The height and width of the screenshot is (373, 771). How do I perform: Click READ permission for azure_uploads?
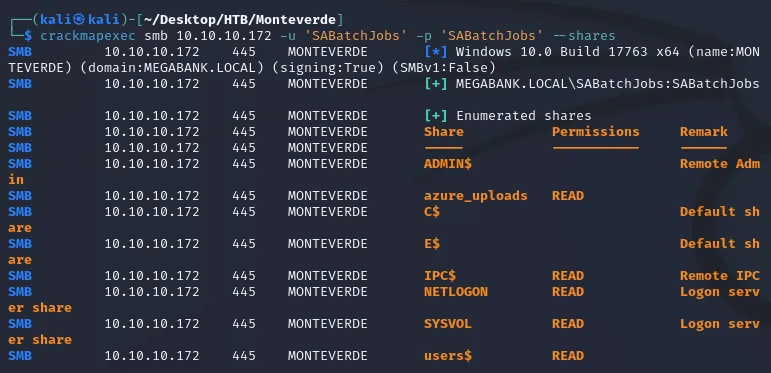coord(567,196)
